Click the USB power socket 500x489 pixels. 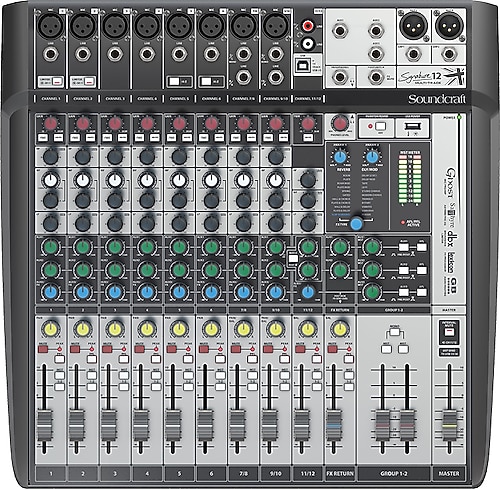coord(413,127)
